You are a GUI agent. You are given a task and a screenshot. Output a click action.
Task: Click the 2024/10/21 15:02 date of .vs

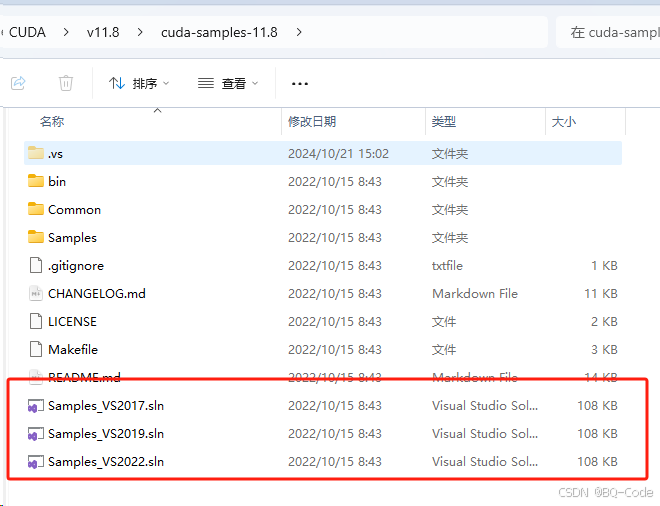tap(338, 154)
